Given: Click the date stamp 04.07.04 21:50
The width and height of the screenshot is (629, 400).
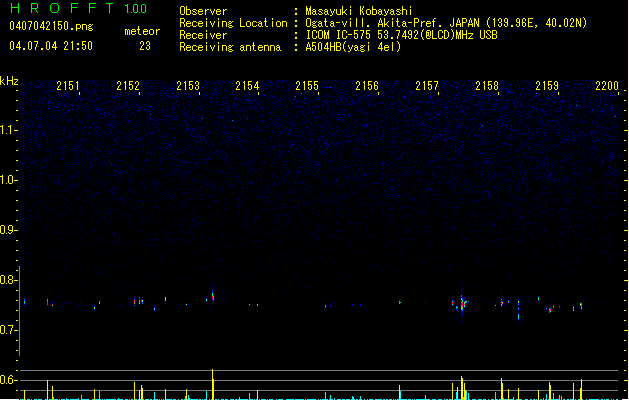Looking at the screenshot, I should pos(51,46).
